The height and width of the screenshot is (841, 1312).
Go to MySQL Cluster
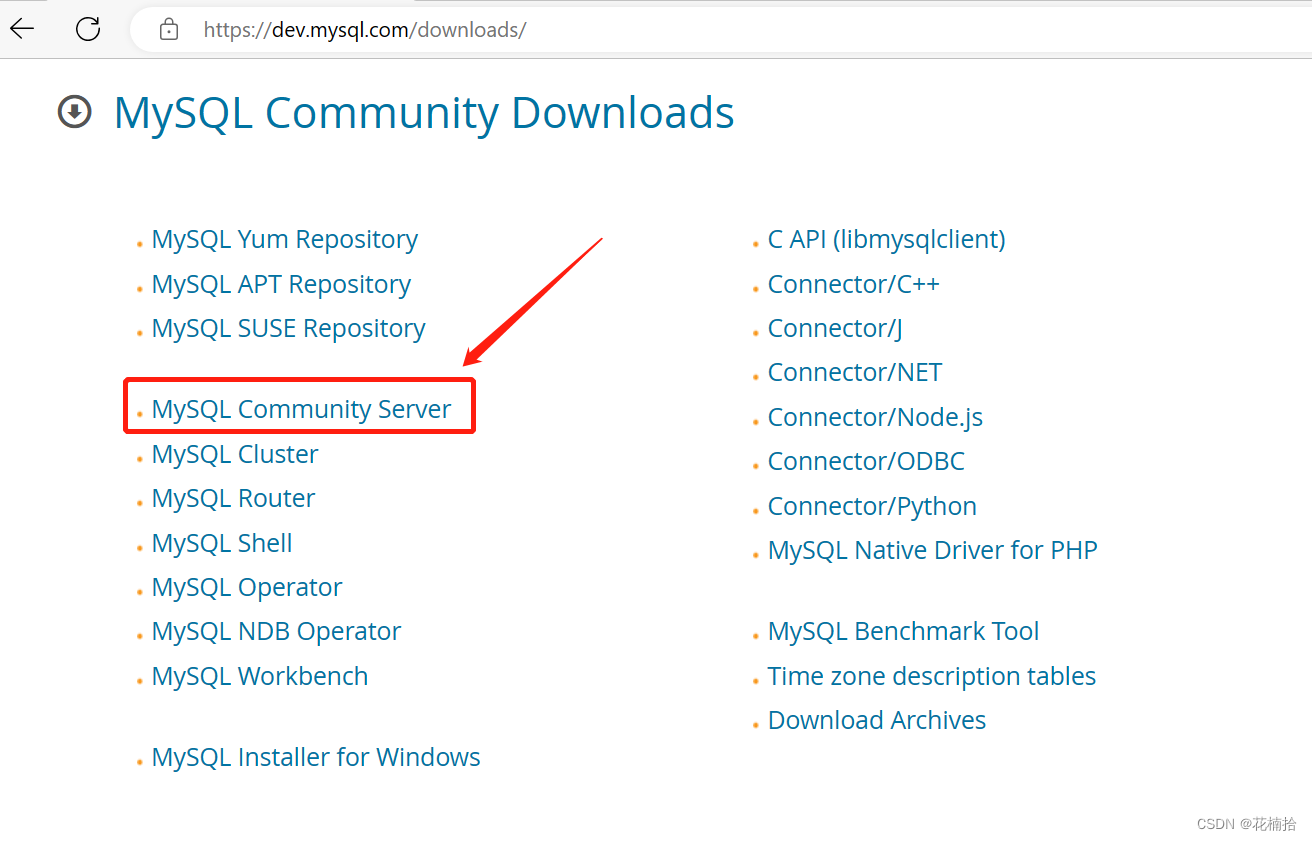coord(235,454)
